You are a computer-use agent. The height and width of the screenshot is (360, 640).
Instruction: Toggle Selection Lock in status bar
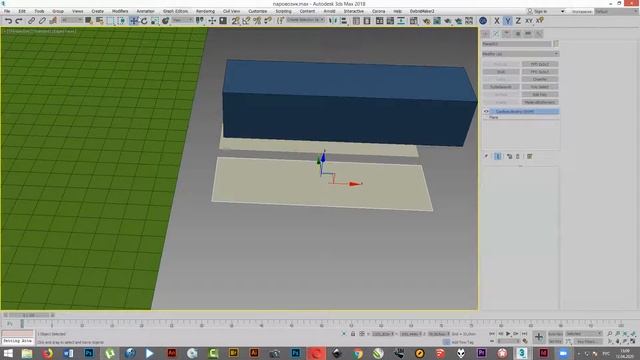[x=353, y=334]
